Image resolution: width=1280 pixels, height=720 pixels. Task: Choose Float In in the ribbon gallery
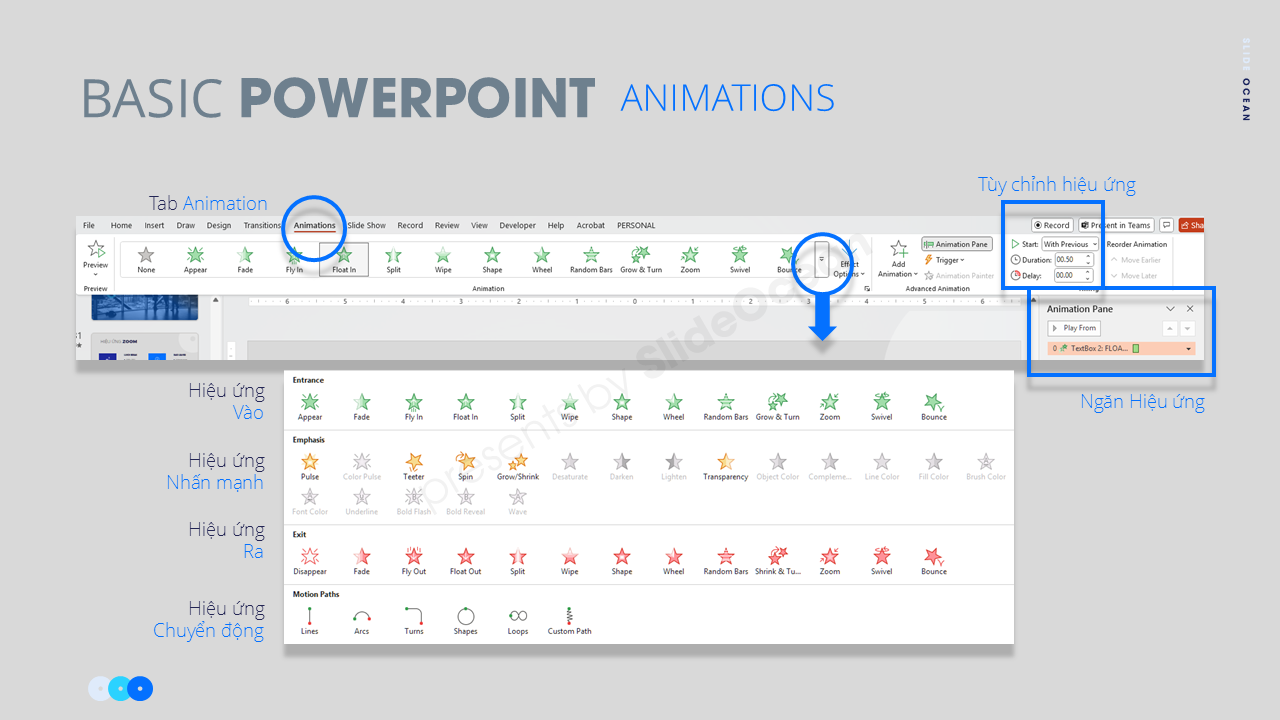344,260
